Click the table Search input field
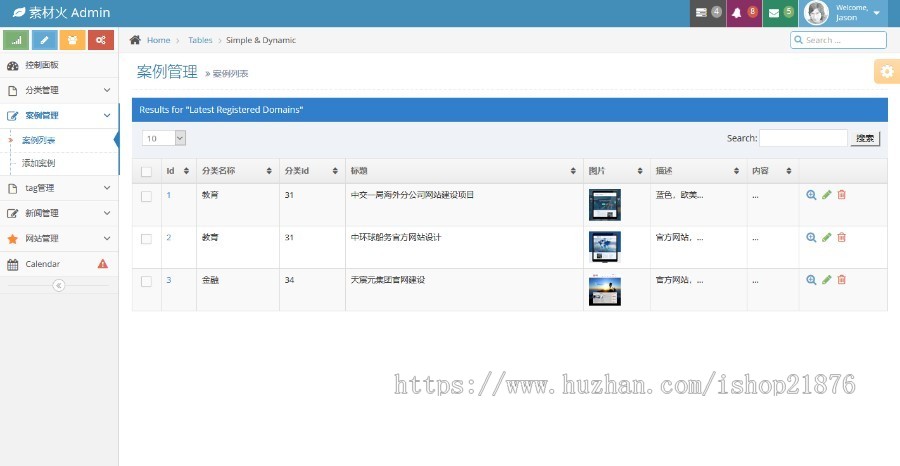The width and height of the screenshot is (900, 466). pos(803,138)
